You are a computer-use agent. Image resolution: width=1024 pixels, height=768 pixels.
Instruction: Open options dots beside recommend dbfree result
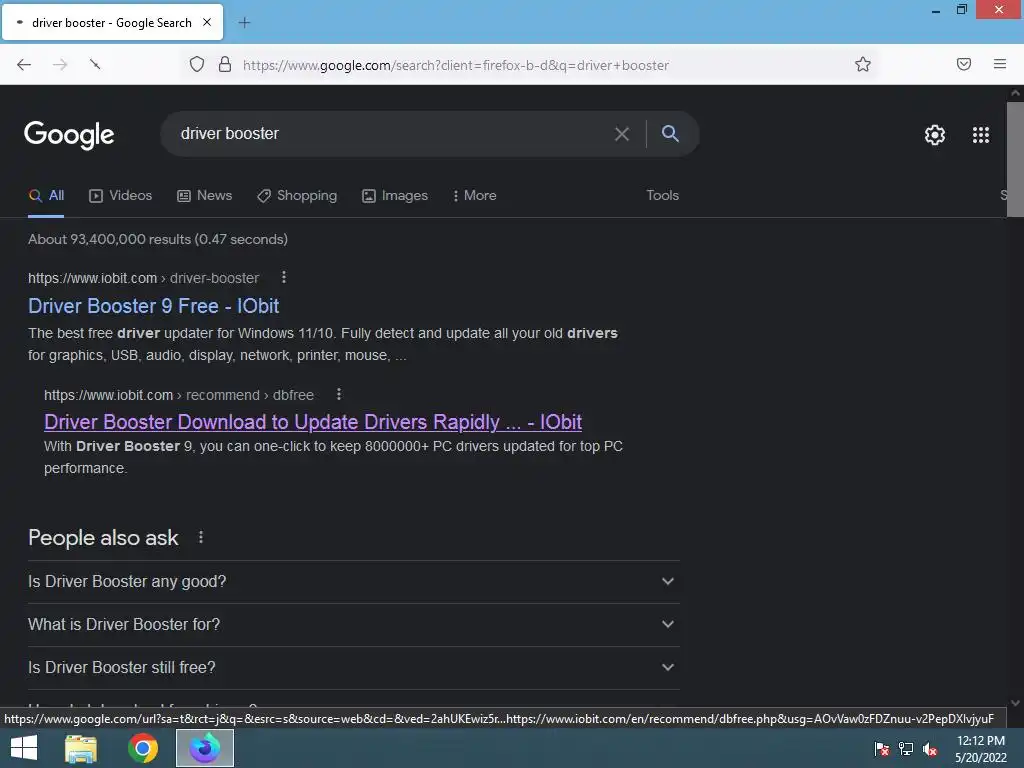[338, 394]
